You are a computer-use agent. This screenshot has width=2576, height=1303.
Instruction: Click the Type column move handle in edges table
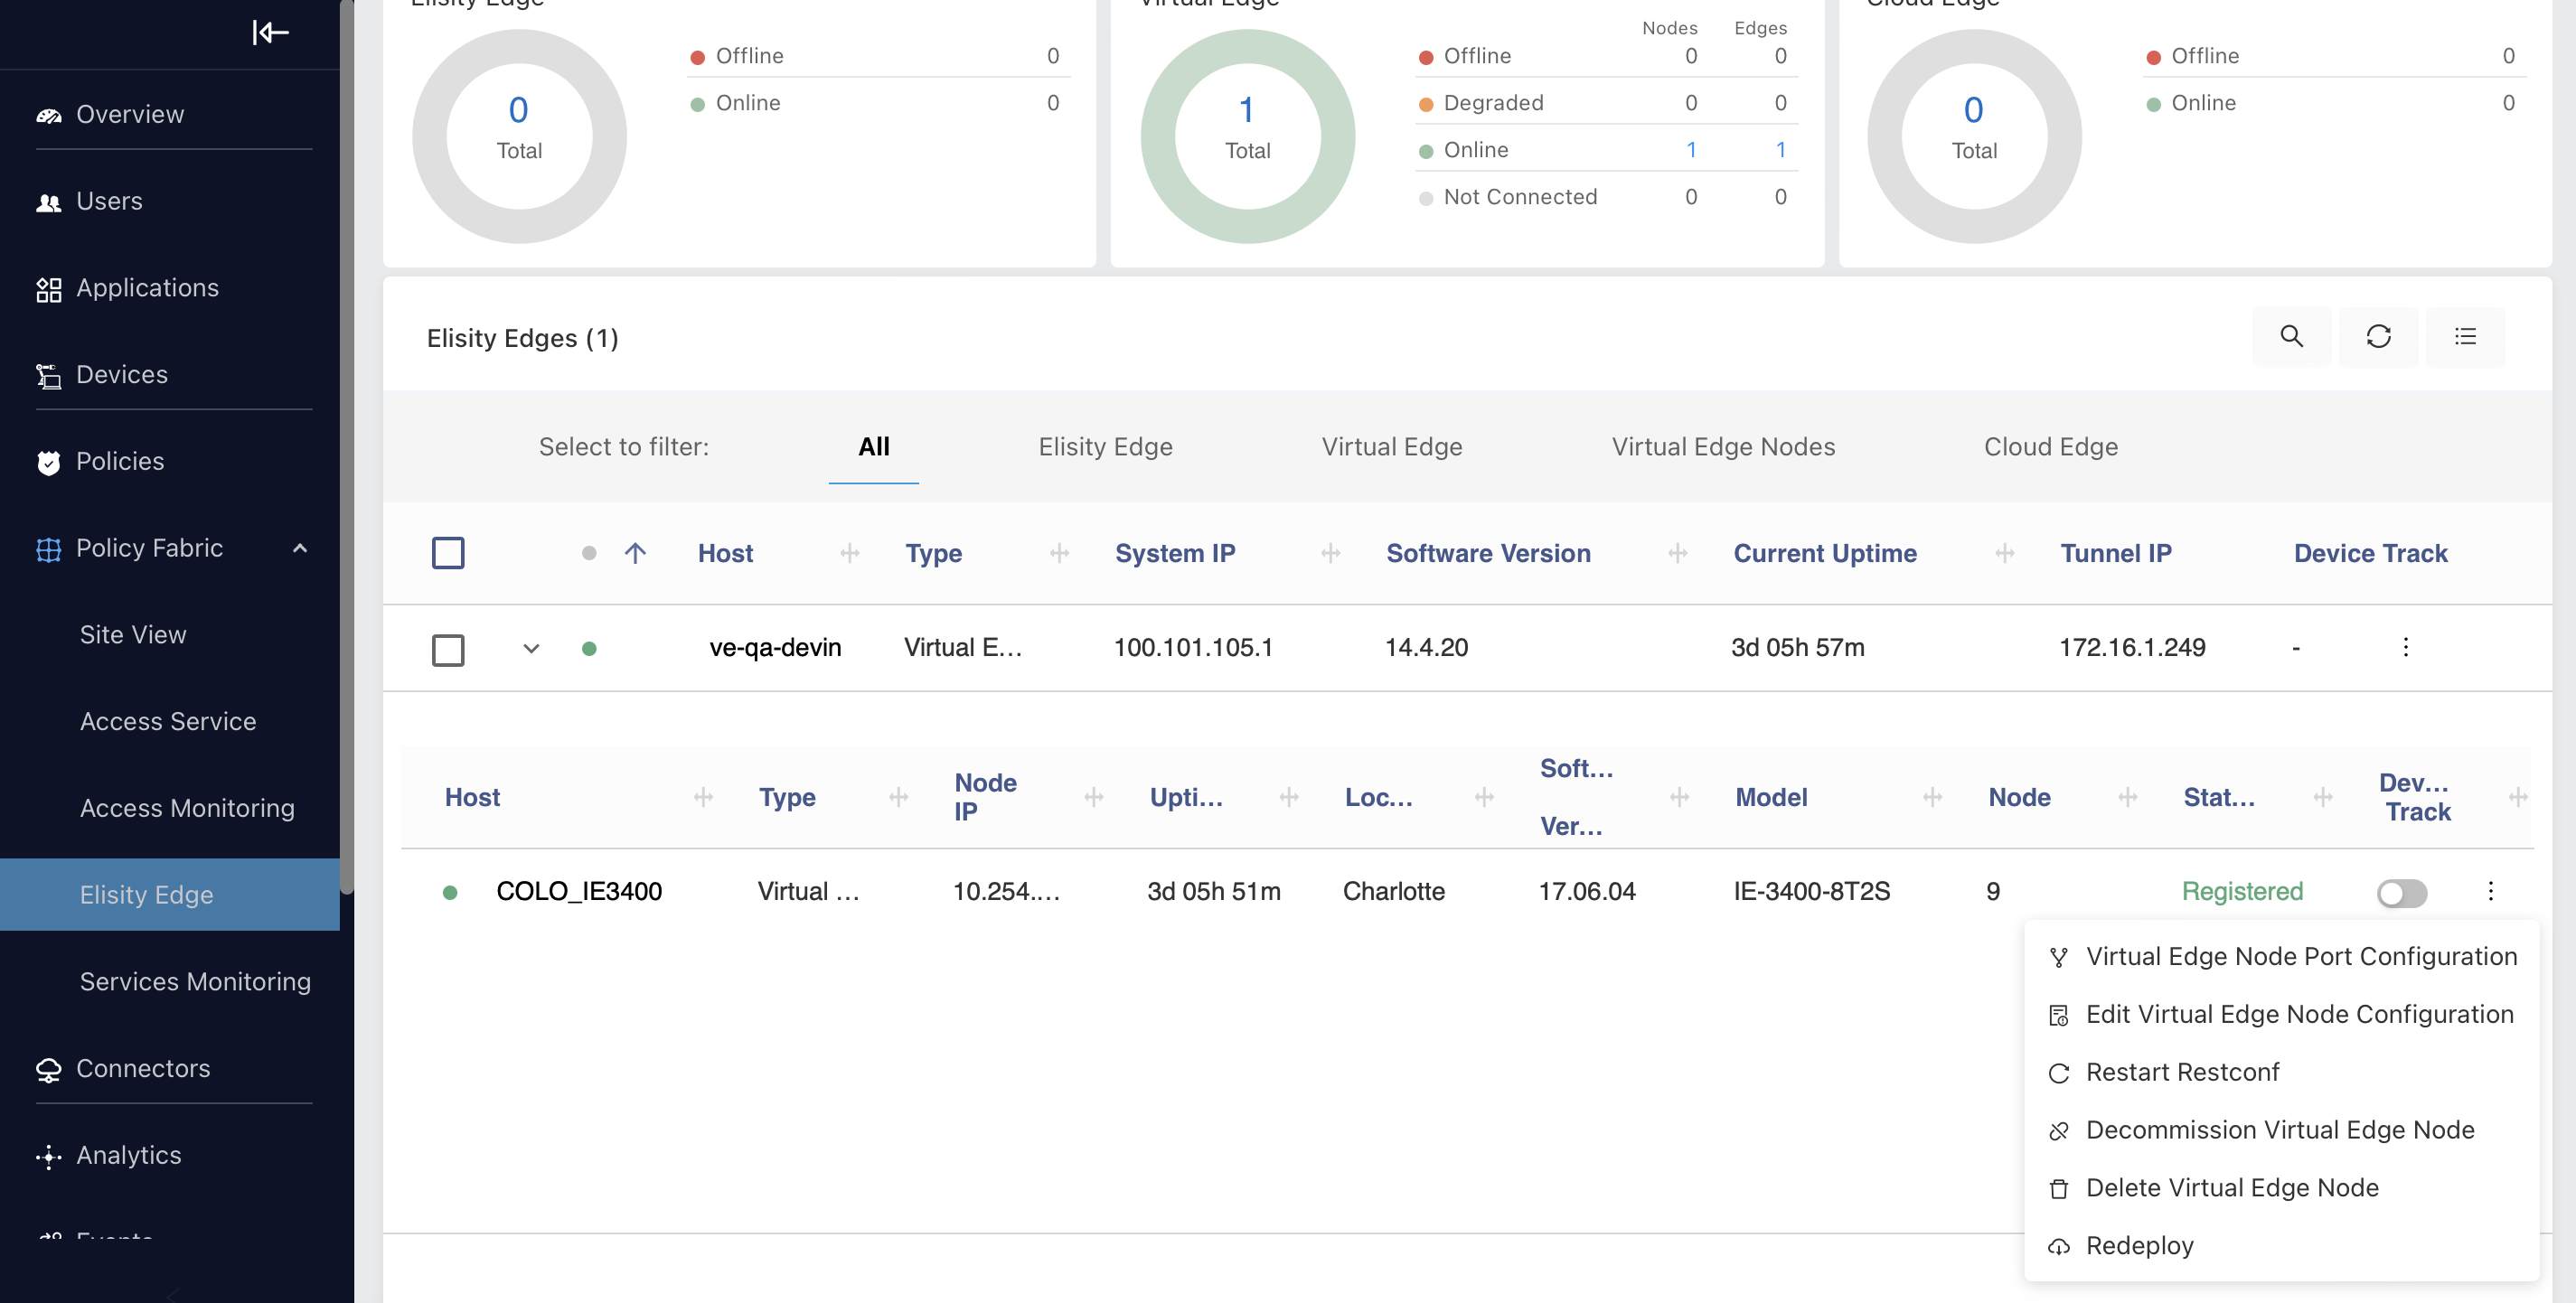coord(1059,553)
